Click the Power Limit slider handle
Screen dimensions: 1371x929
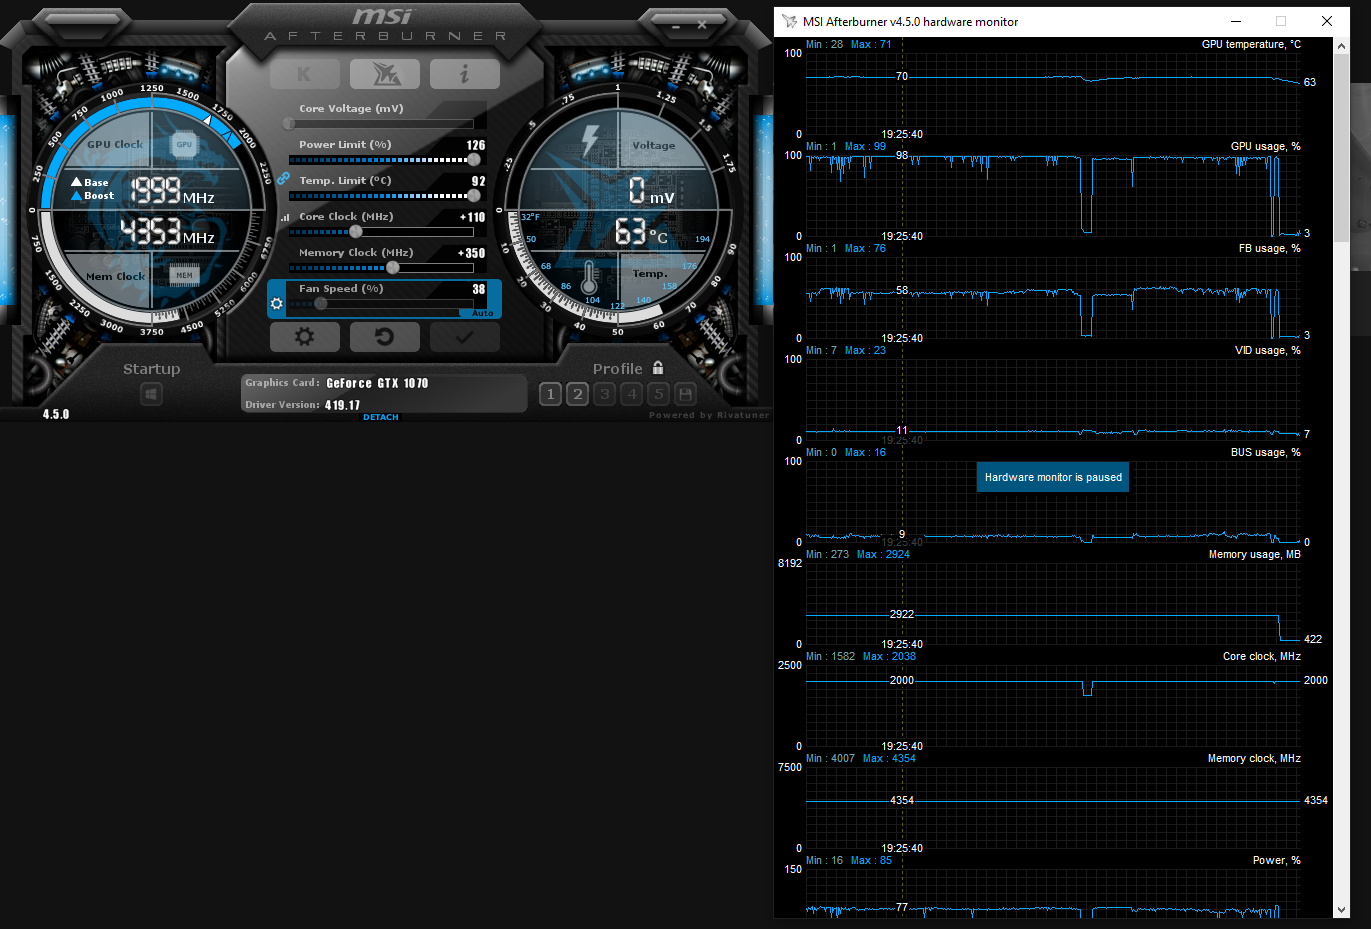coord(474,160)
